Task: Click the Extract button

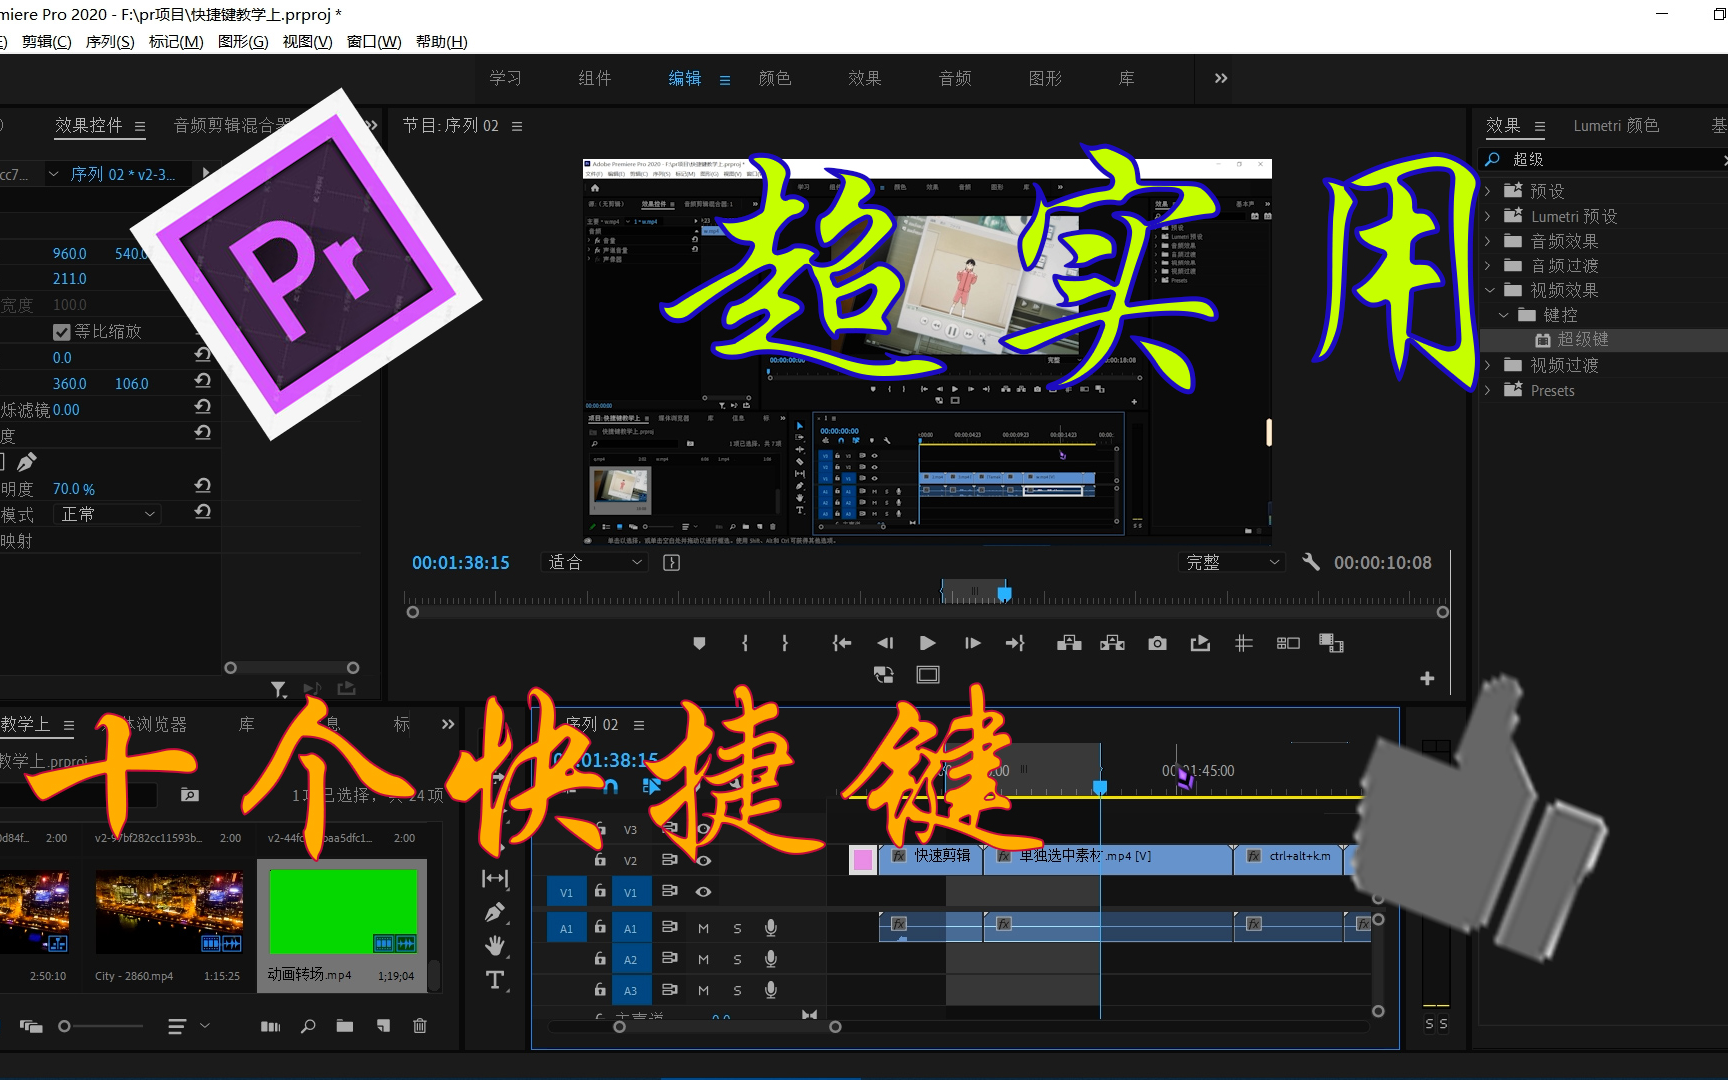Action: [x=1112, y=643]
